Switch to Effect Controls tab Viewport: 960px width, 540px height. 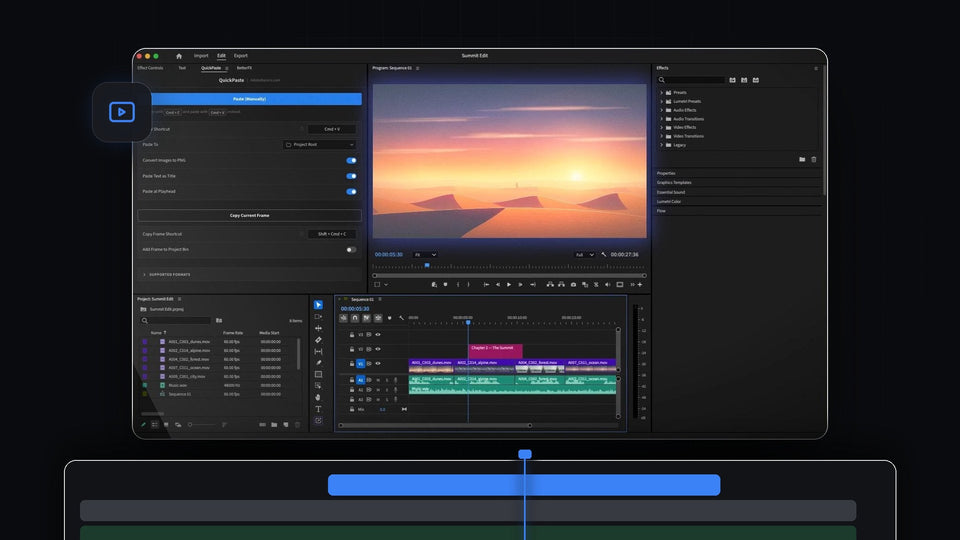click(150, 68)
